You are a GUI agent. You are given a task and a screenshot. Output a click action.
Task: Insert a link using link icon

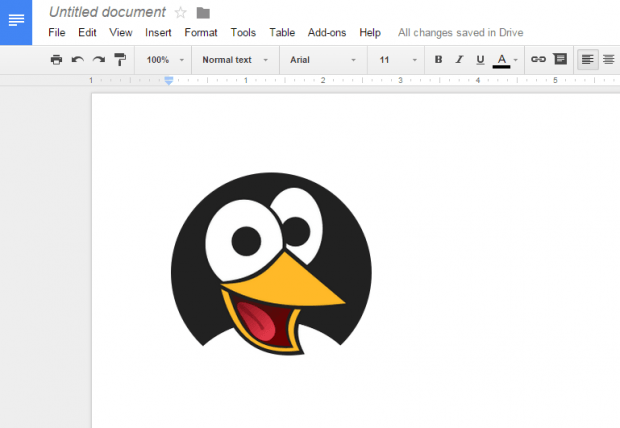[x=538, y=59]
